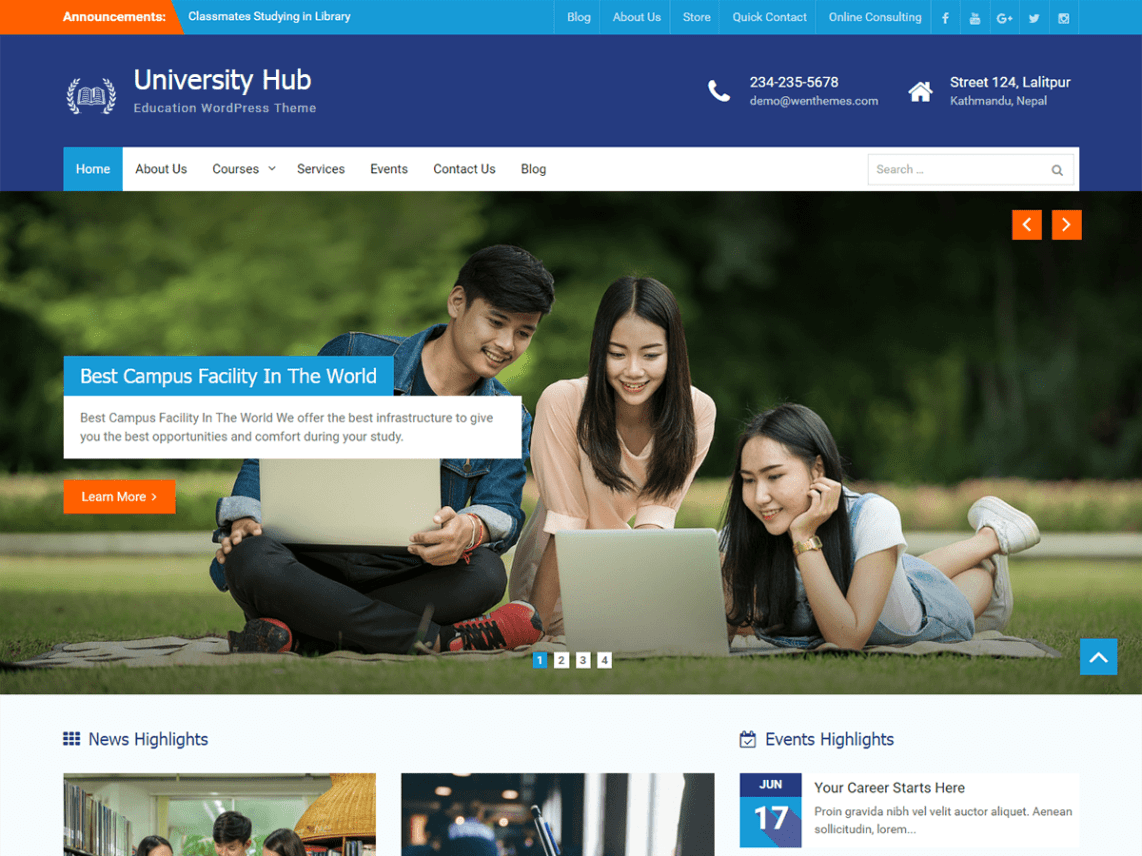This screenshot has height=856, width=1142.
Task: Click the house icon beside Street 124 address
Action: (920, 91)
